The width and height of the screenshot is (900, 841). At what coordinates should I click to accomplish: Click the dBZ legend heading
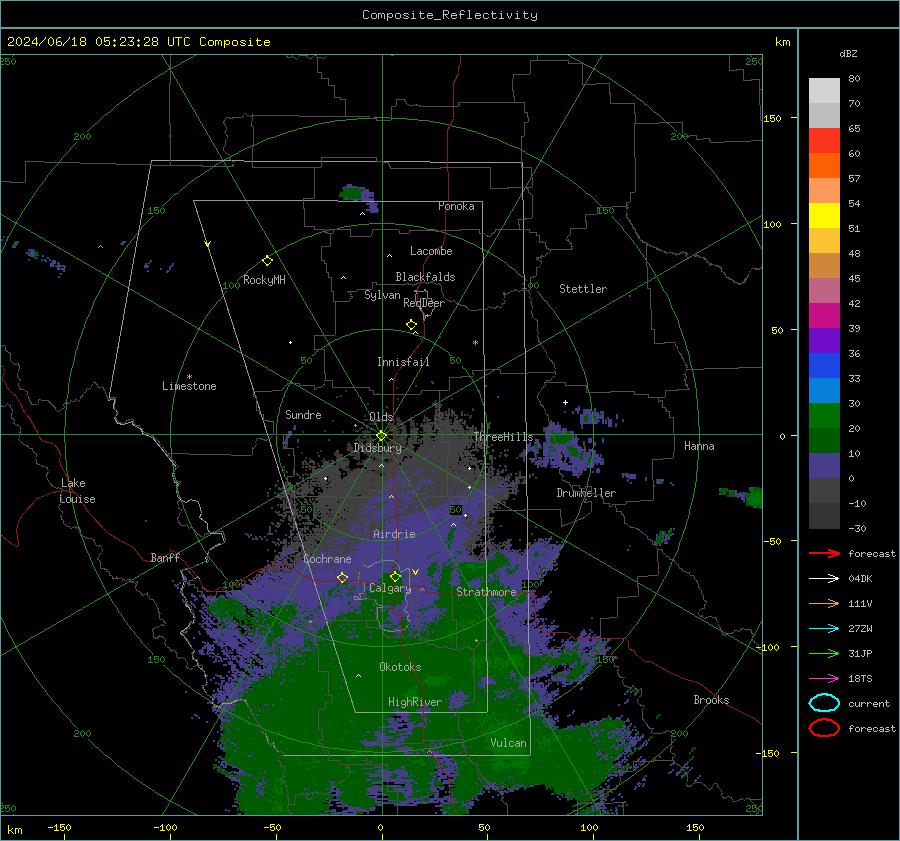click(x=848, y=53)
